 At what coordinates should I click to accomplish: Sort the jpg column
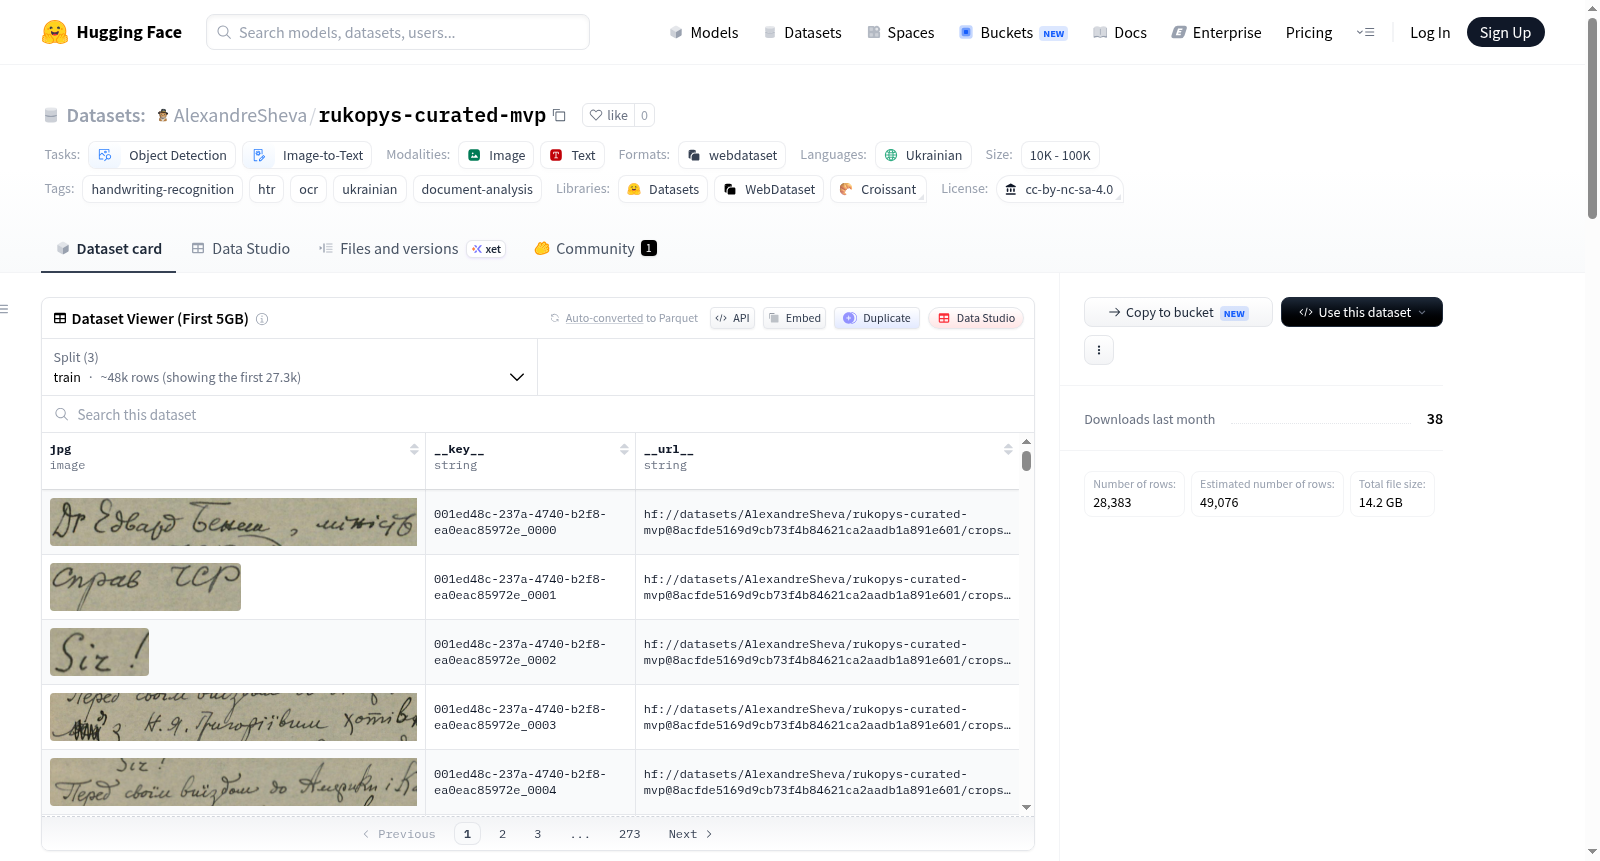[x=414, y=450]
